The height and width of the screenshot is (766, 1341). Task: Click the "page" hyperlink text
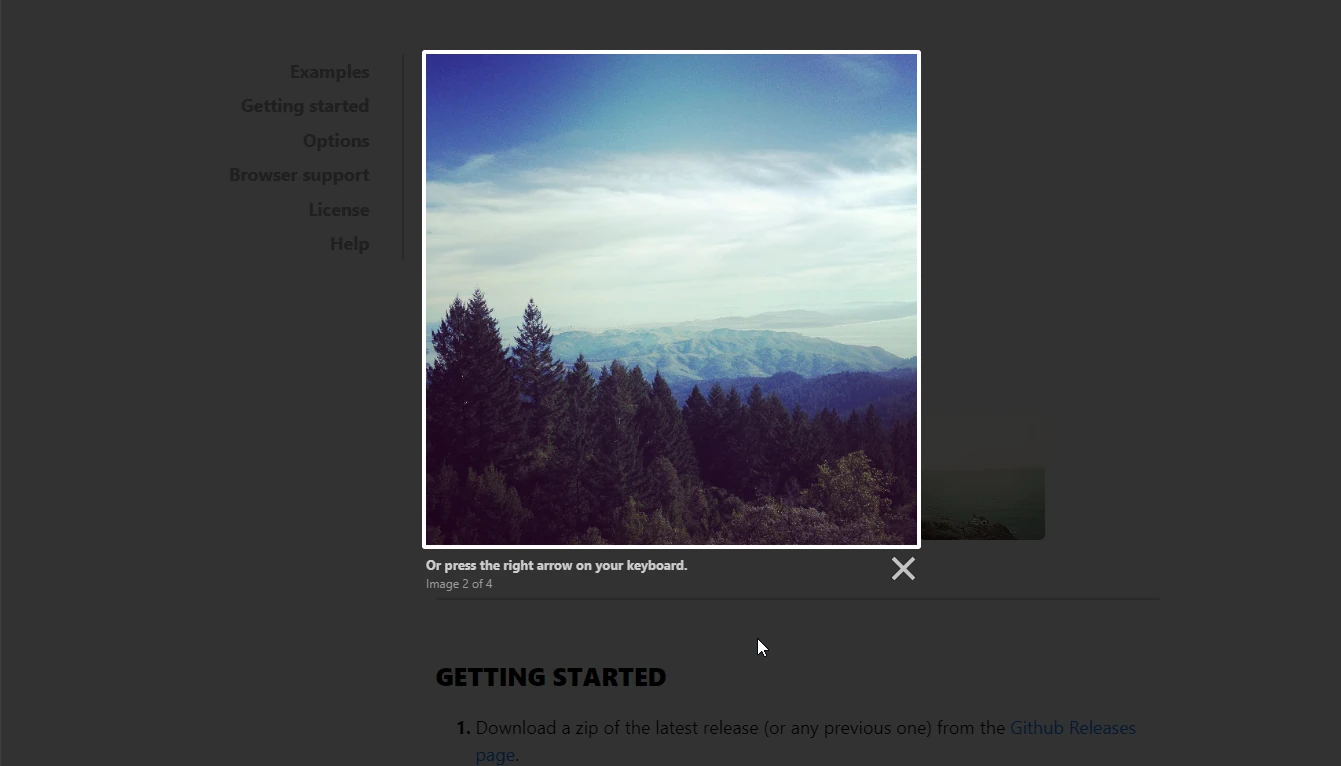(x=494, y=754)
